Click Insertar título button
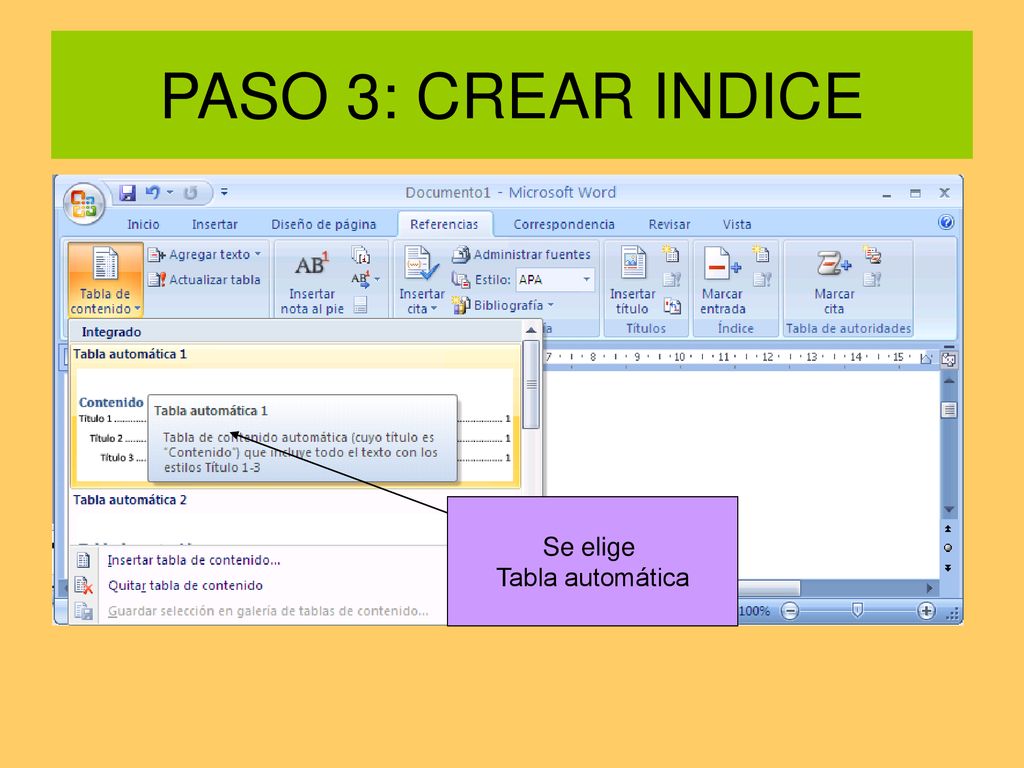This screenshot has height=768, width=1024. tap(632, 281)
